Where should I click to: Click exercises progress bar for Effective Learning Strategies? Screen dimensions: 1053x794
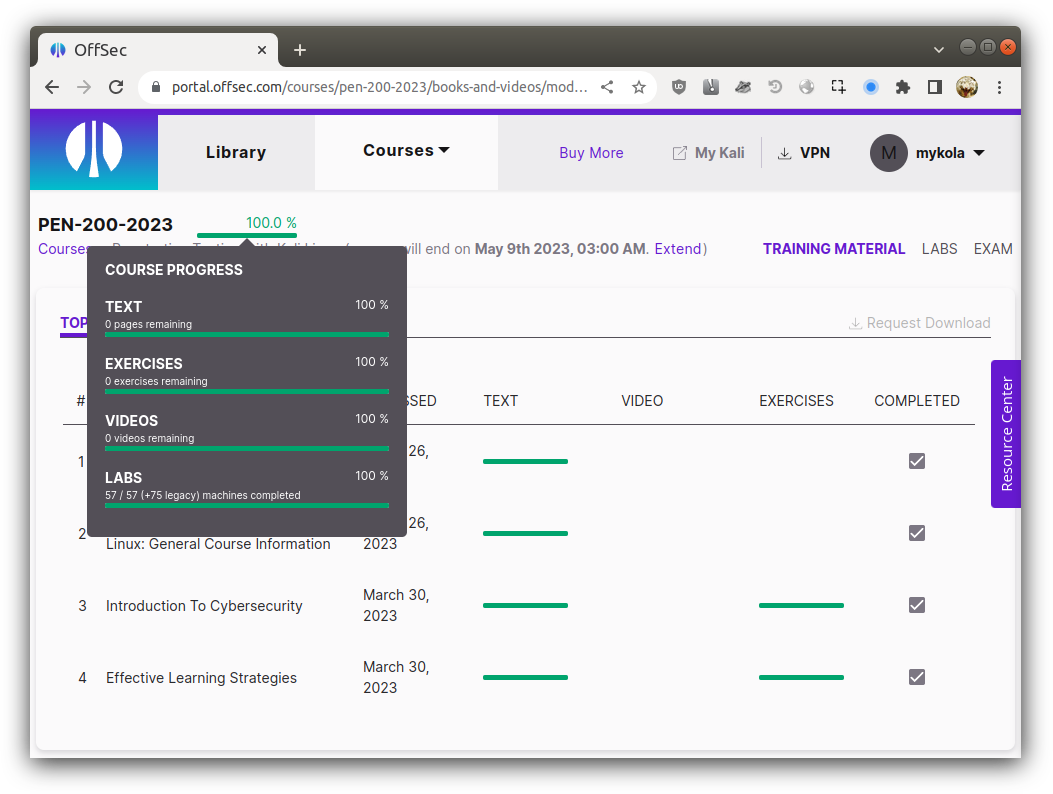tap(801, 677)
